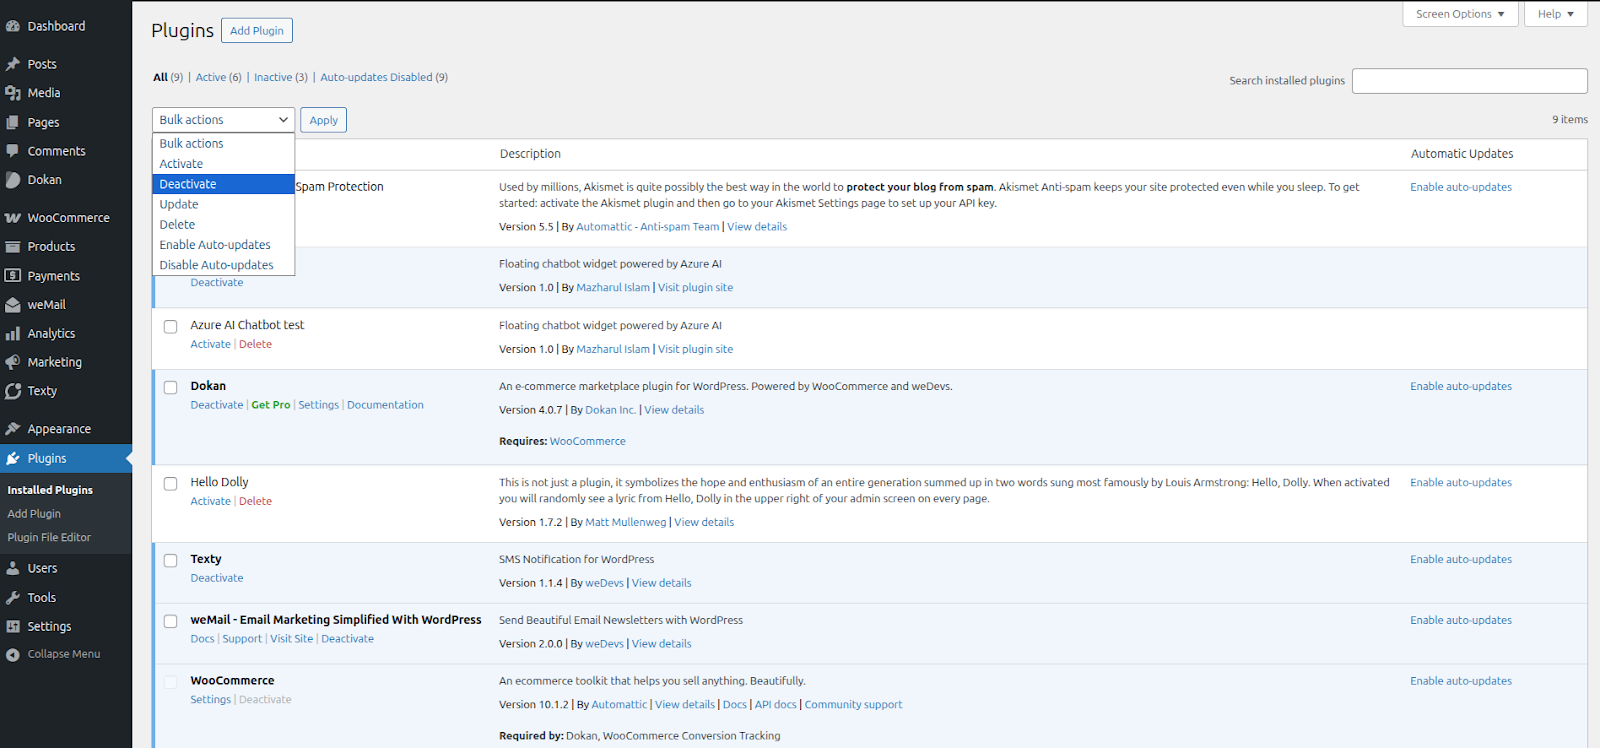
Task: Expand the Help panel
Action: 1556,14
